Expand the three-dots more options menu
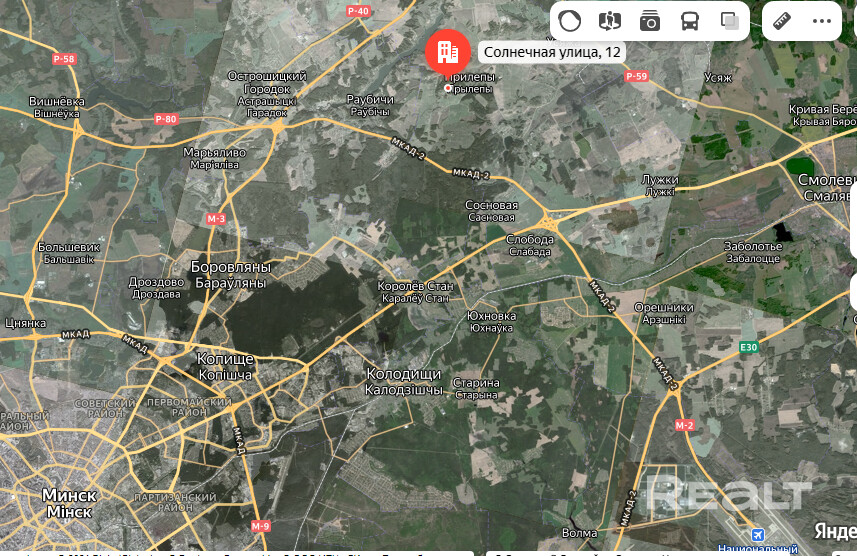The height and width of the screenshot is (556, 857). 822,21
